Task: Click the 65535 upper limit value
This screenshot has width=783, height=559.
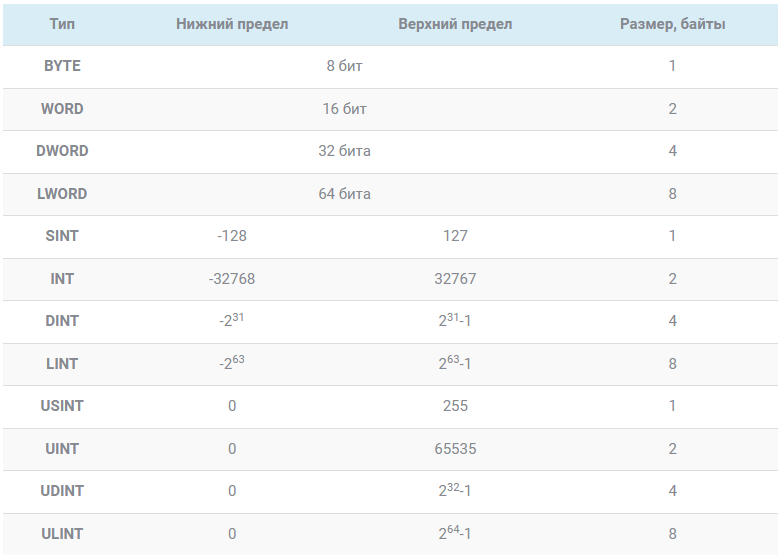Action: pos(455,449)
